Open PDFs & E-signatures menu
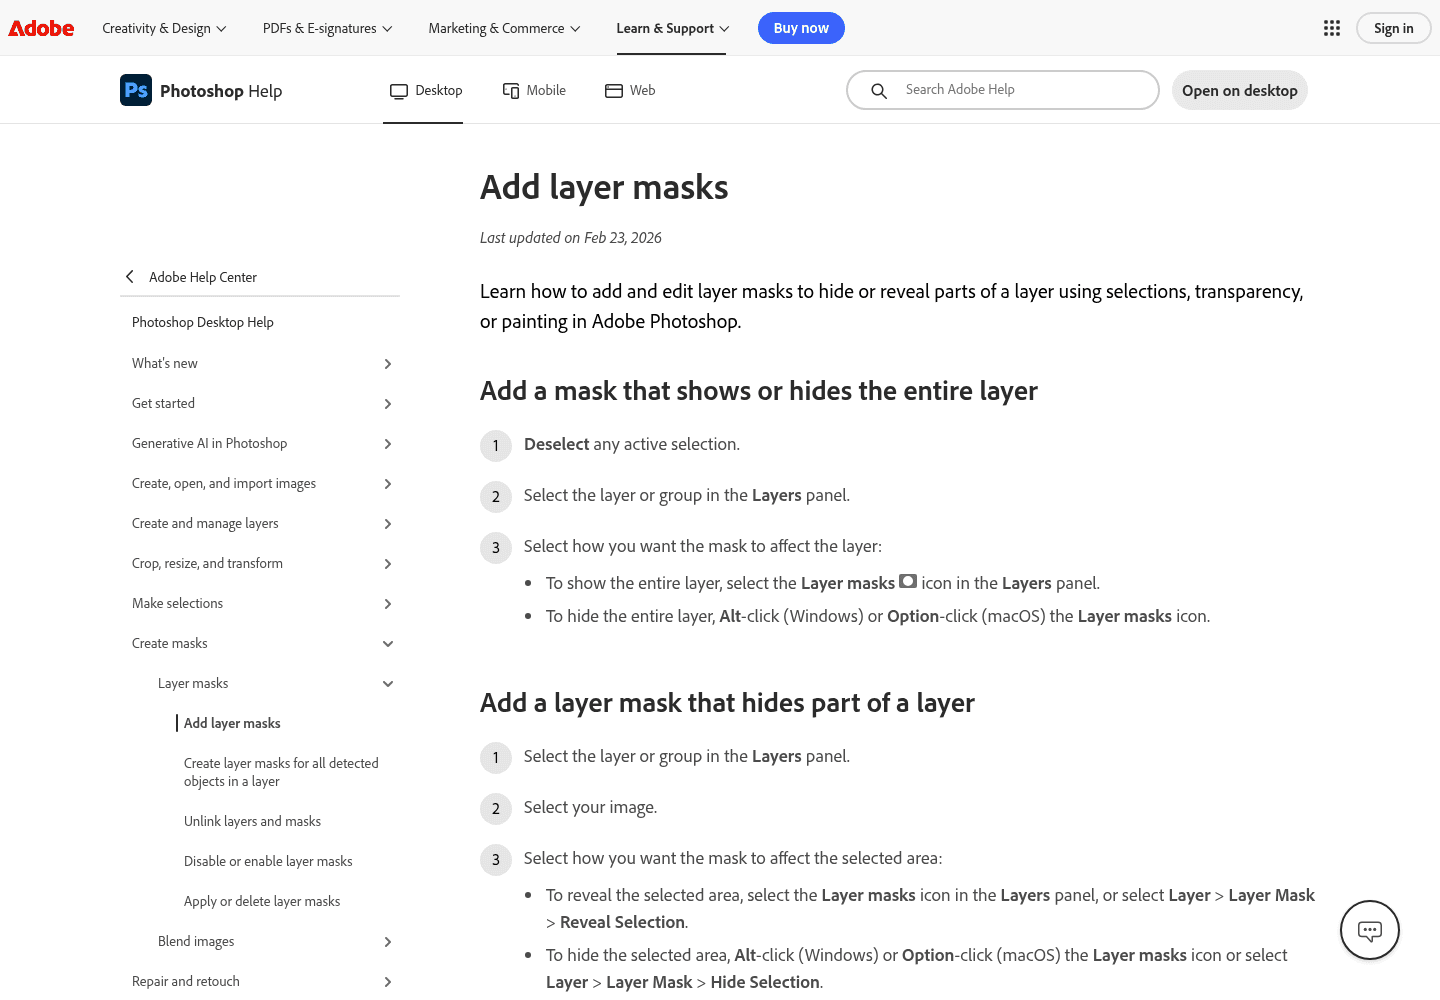This screenshot has width=1440, height=1000. point(328,28)
